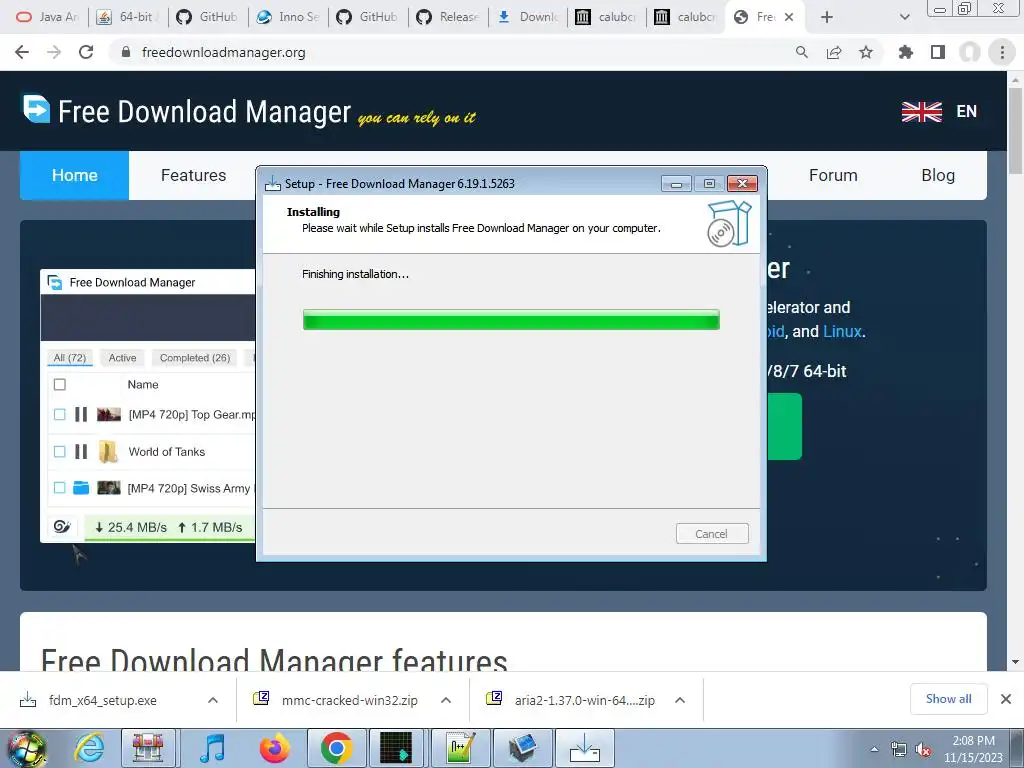The height and width of the screenshot is (768, 1024).
Task: Expand aria2-1.37.0-win-64 zip options arrow
Action: point(680,700)
